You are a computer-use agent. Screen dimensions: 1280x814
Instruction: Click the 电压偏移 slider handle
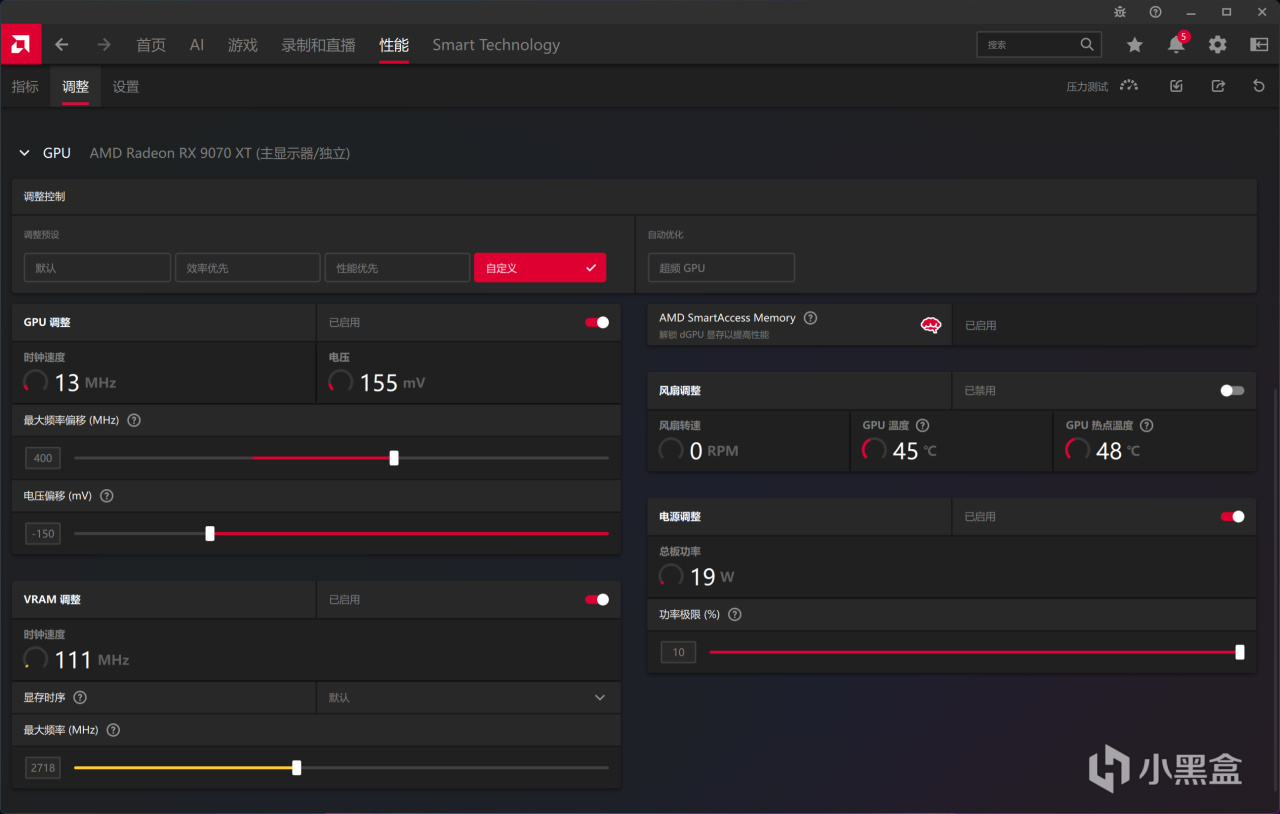click(x=210, y=534)
